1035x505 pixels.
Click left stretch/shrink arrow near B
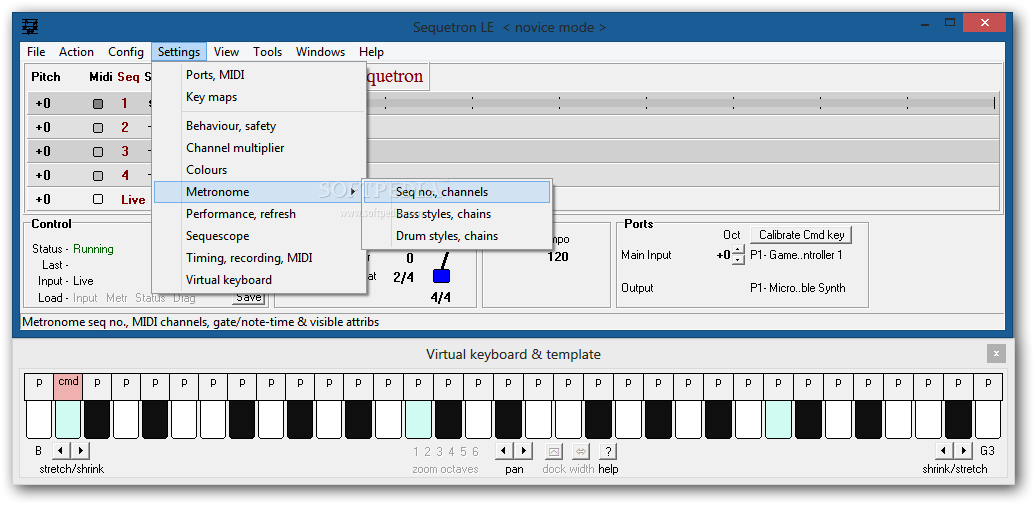(61, 451)
